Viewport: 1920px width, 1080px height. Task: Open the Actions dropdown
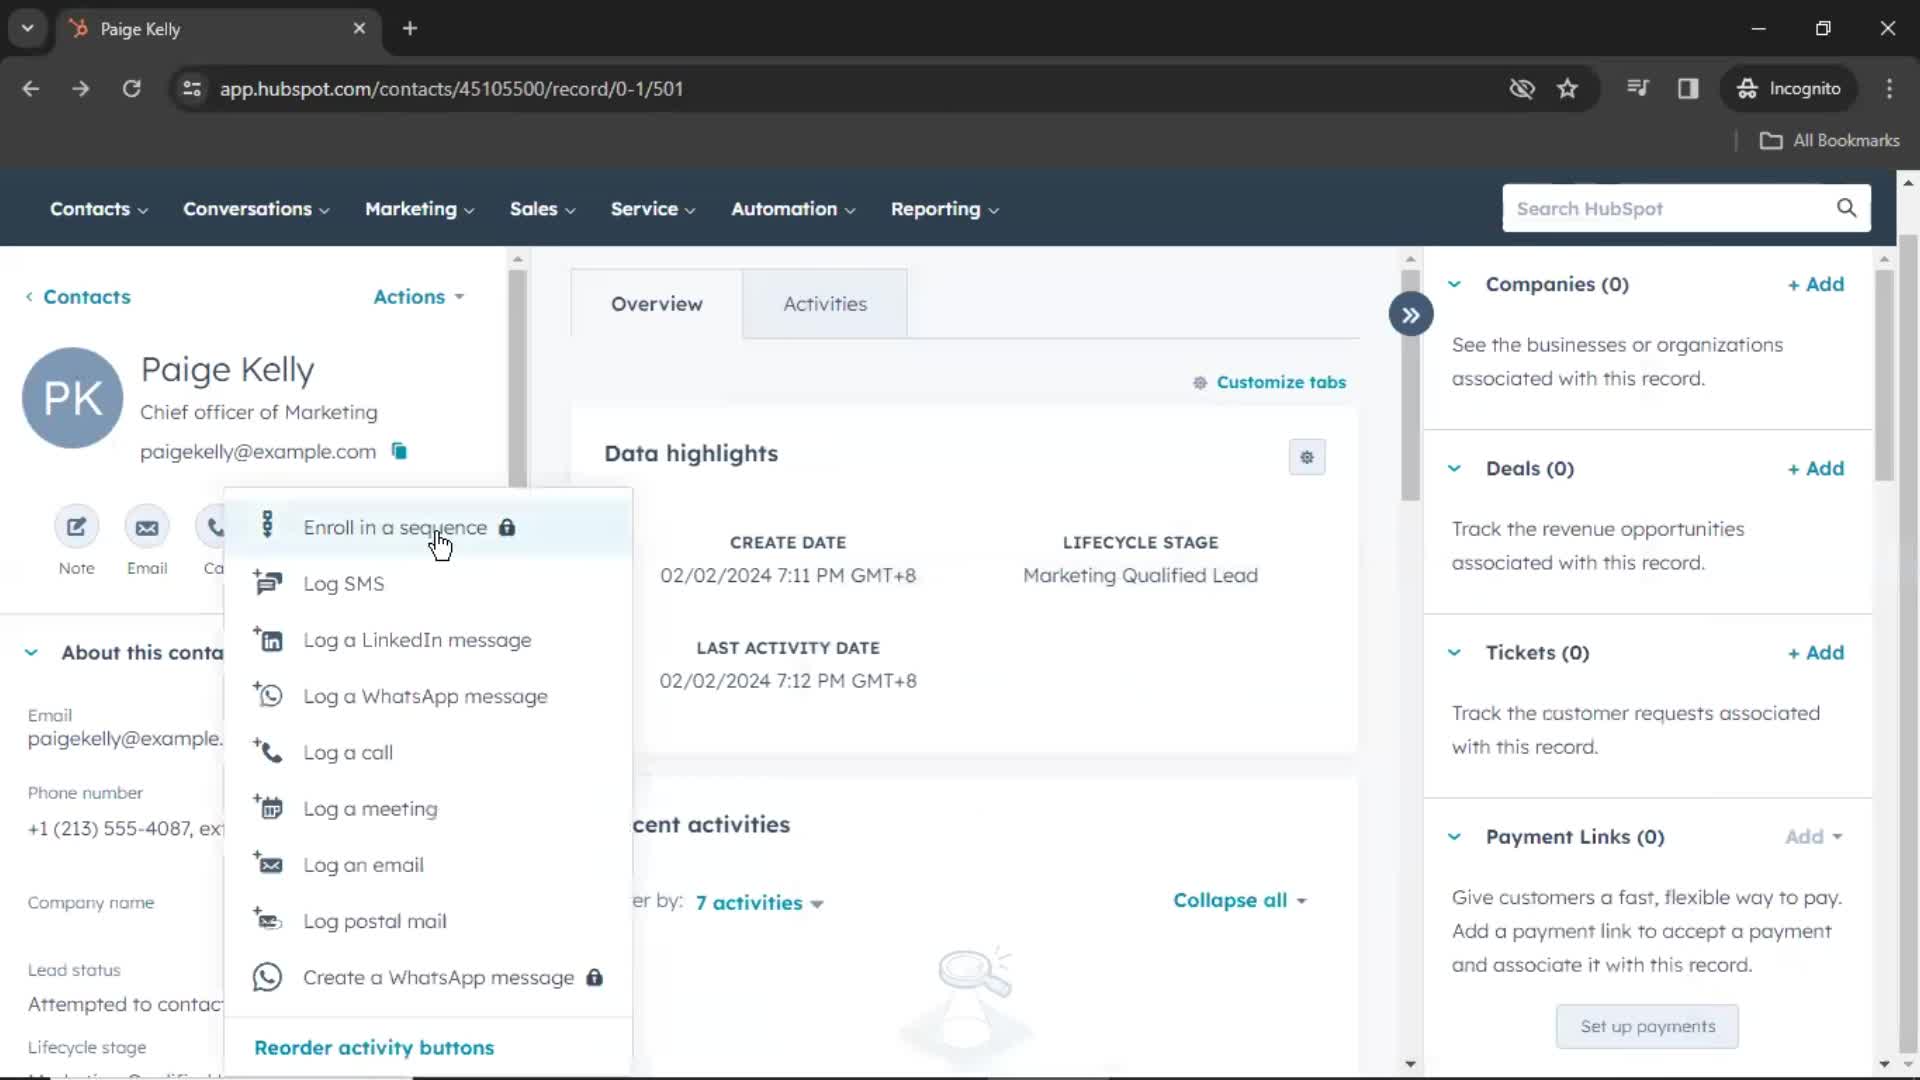click(x=419, y=297)
